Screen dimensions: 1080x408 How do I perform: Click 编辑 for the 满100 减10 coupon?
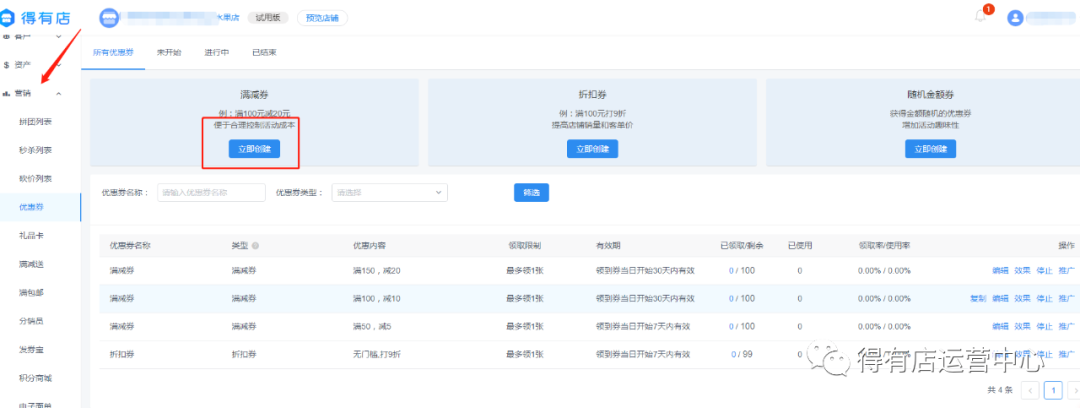[1000, 298]
